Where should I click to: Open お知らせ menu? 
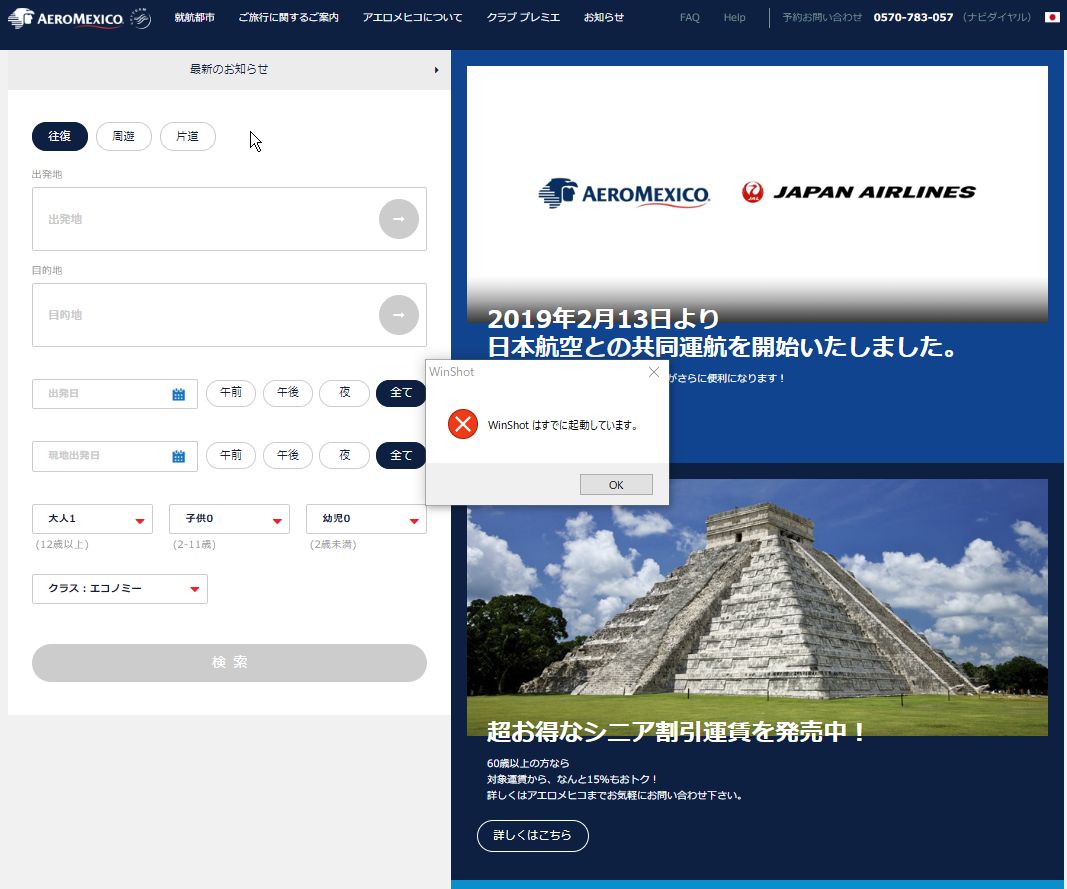tap(604, 18)
